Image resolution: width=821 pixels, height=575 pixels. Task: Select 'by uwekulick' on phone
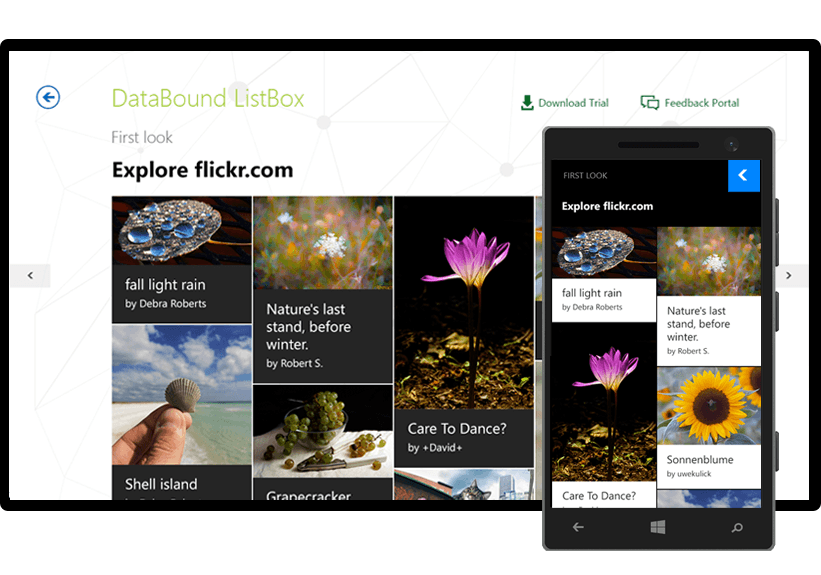(x=689, y=474)
